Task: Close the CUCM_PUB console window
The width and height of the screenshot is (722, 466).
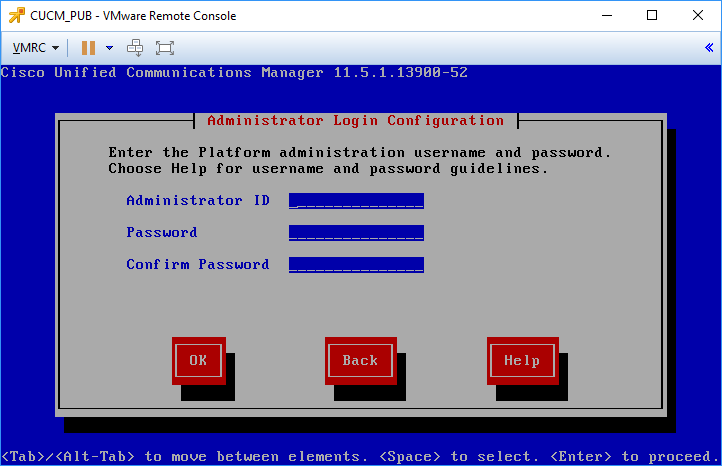Action: click(x=698, y=16)
